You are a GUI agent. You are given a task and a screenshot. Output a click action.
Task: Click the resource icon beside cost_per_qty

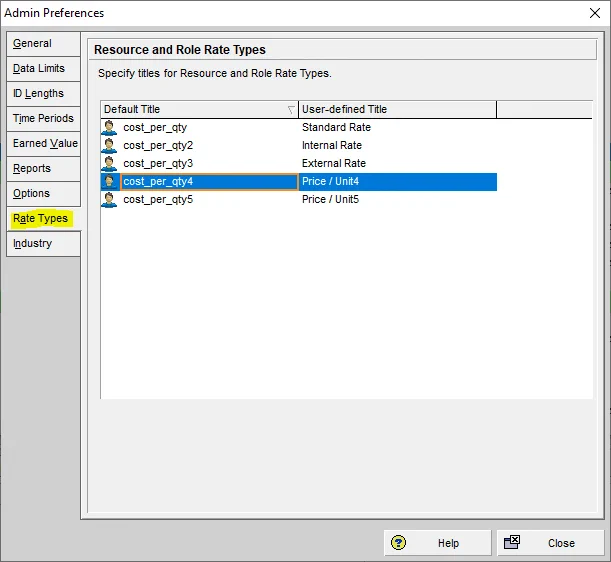[x=109, y=127]
